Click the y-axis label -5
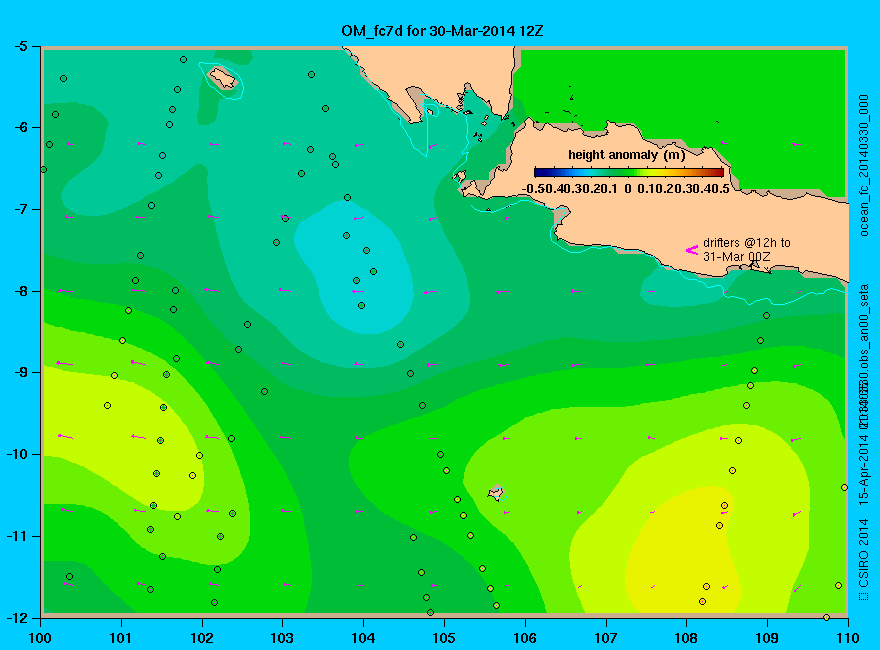880x650 pixels. pos(20,46)
